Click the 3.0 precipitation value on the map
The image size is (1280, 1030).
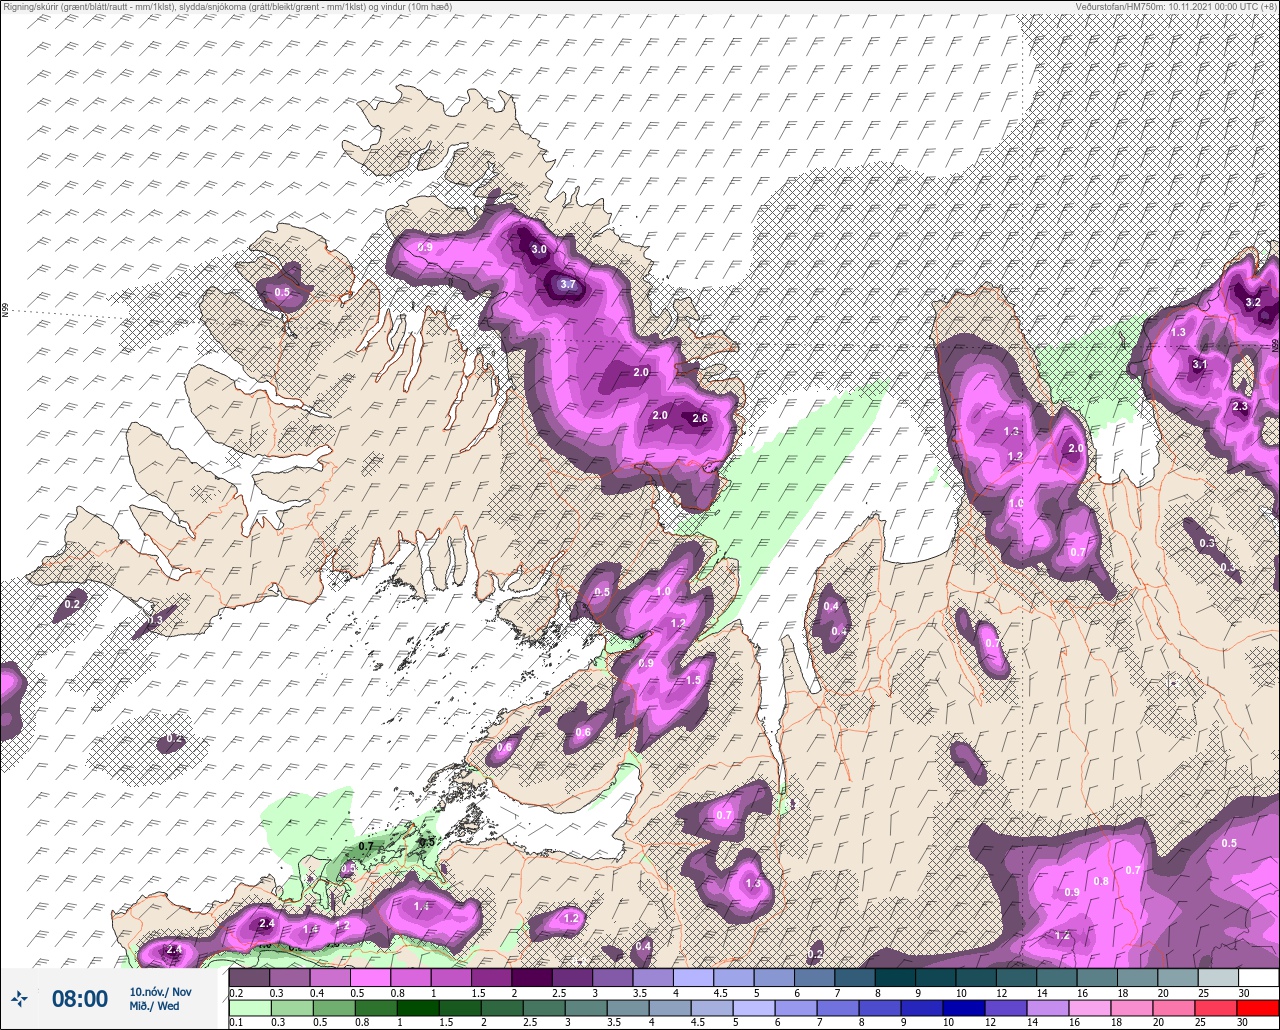(539, 249)
